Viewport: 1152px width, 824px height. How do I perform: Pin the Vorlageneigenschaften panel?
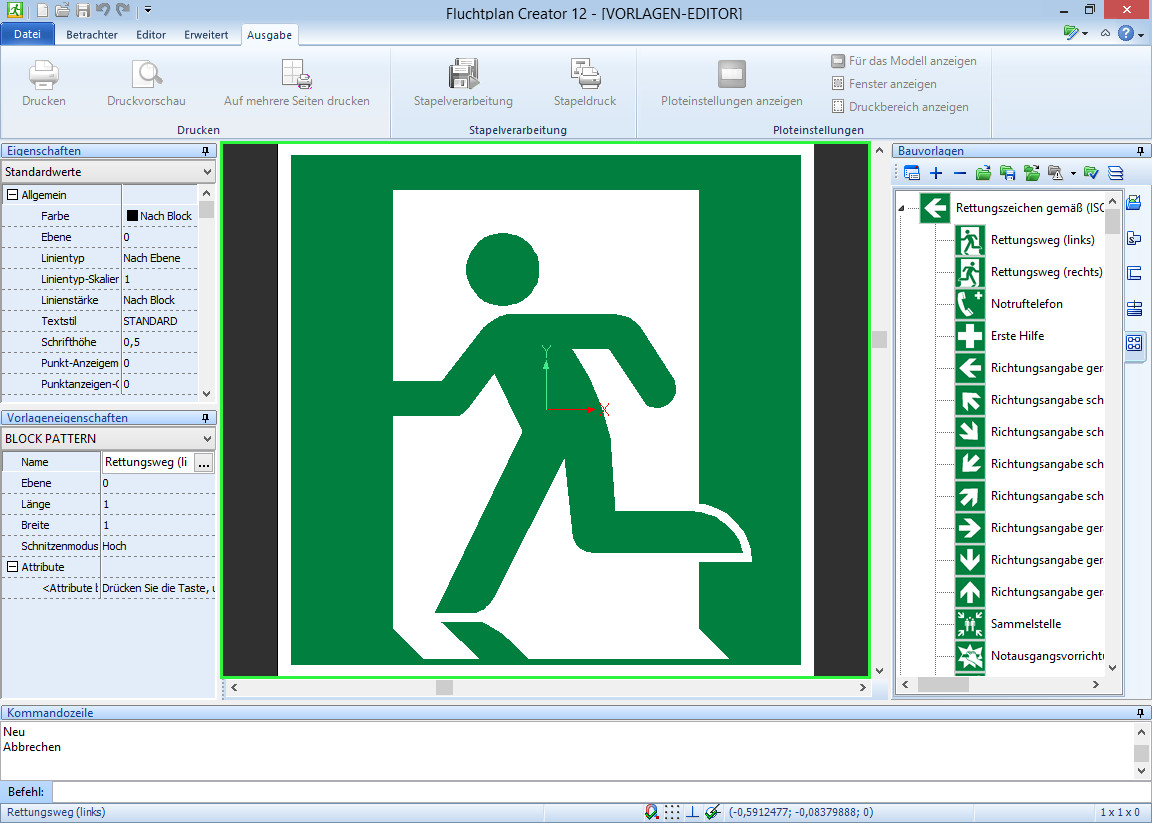pyautogui.click(x=206, y=418)
